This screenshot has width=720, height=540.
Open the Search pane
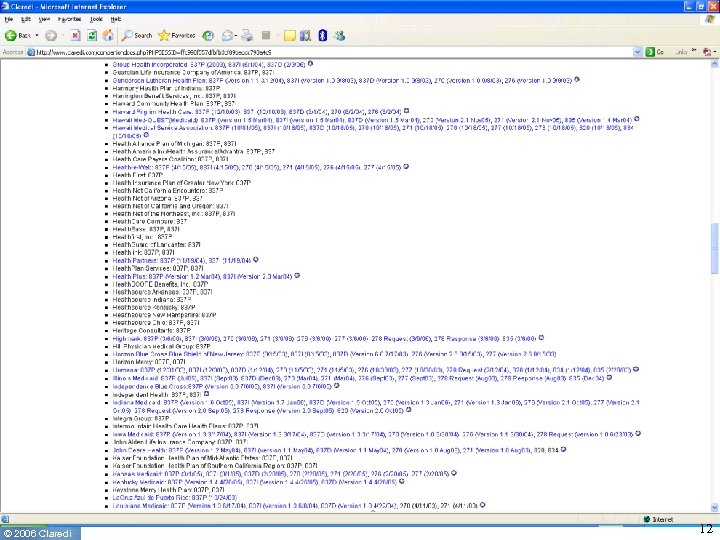click(x=137, y=35)
